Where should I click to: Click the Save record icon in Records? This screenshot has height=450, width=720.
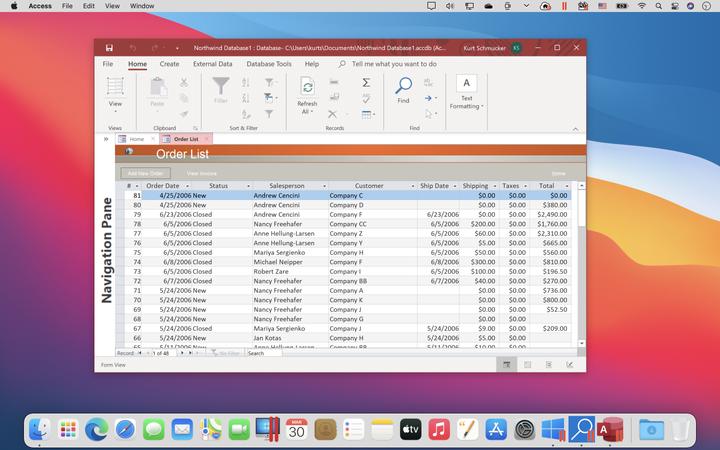point(334,97)
